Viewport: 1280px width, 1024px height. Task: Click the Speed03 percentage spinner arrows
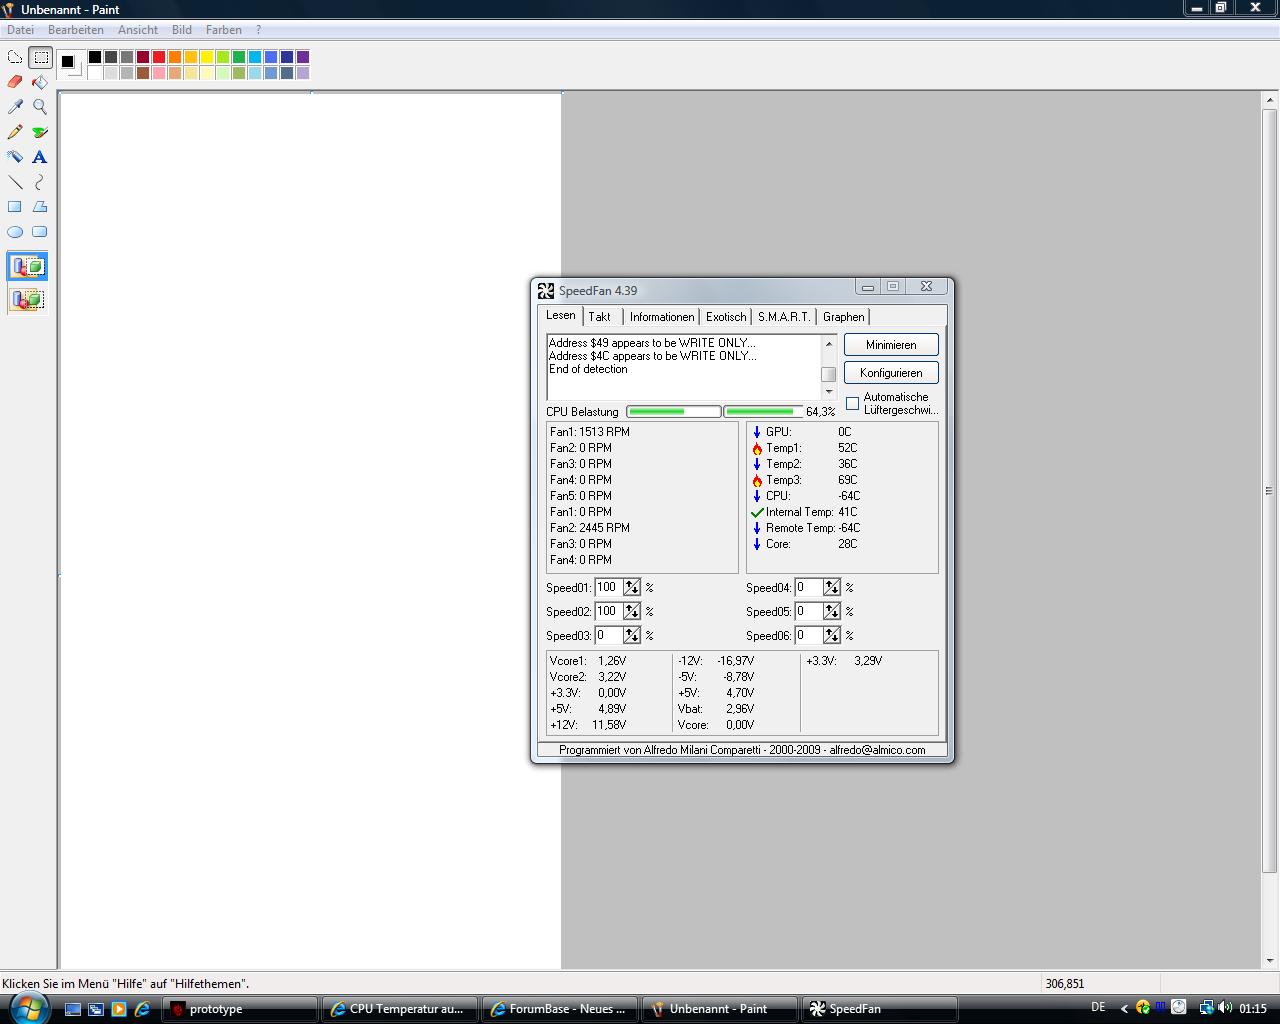click(632, 636)
